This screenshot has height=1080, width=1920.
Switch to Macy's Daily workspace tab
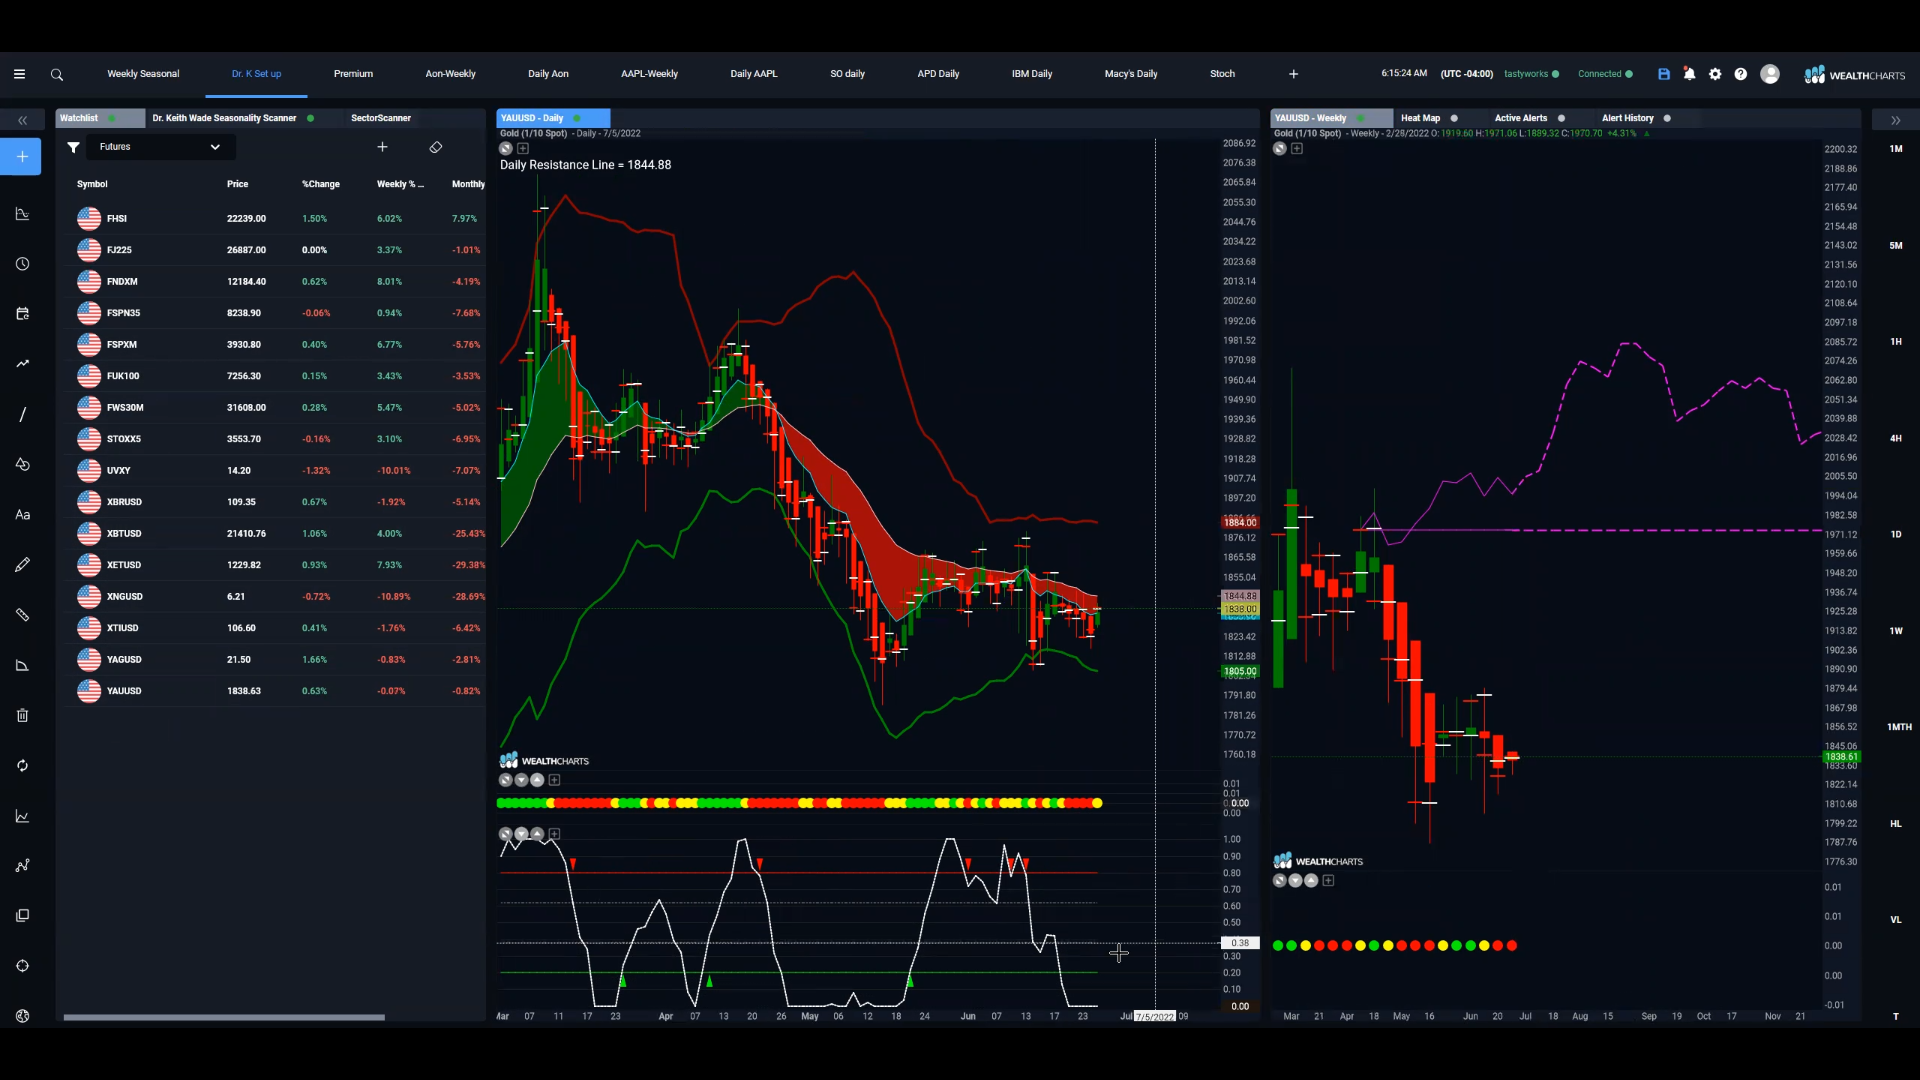(x=1131, y=74)
